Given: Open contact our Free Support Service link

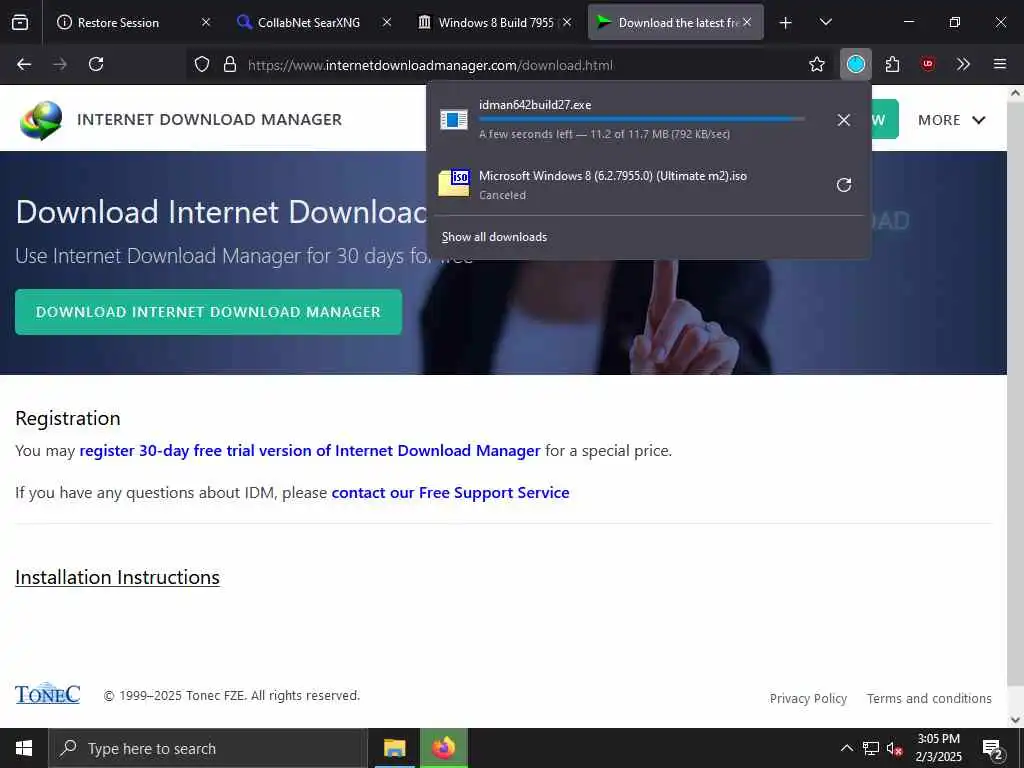Looking at the screenshot, I should tap(451, 492).
